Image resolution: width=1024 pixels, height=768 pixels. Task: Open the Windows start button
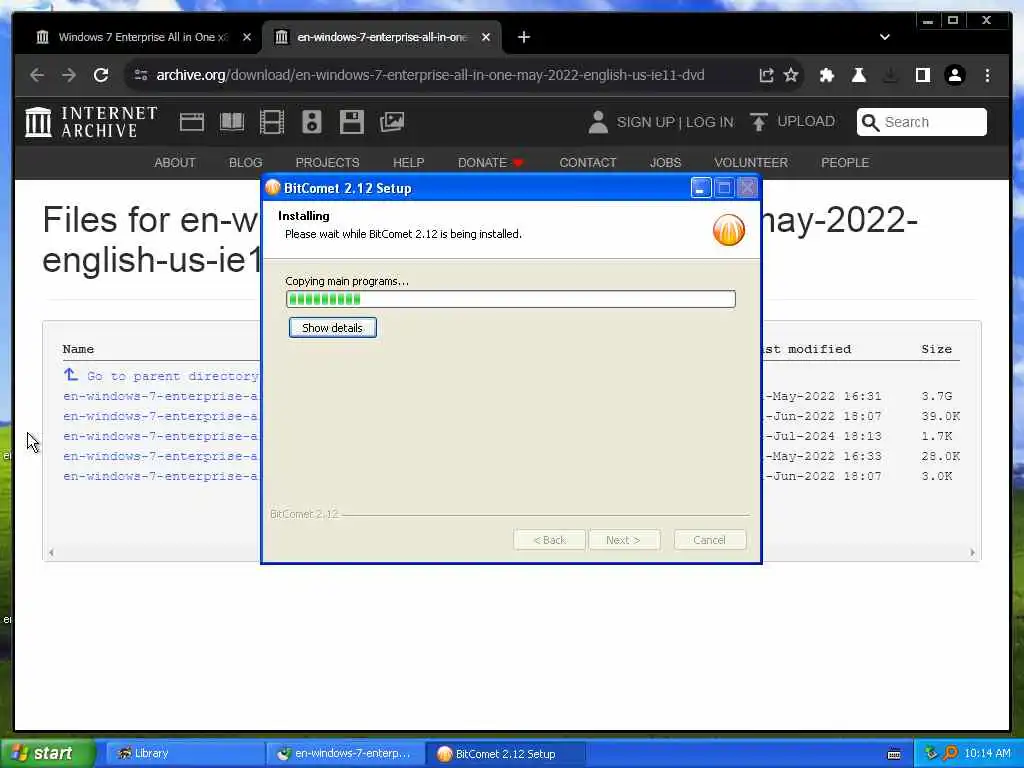tap(48, 754)
